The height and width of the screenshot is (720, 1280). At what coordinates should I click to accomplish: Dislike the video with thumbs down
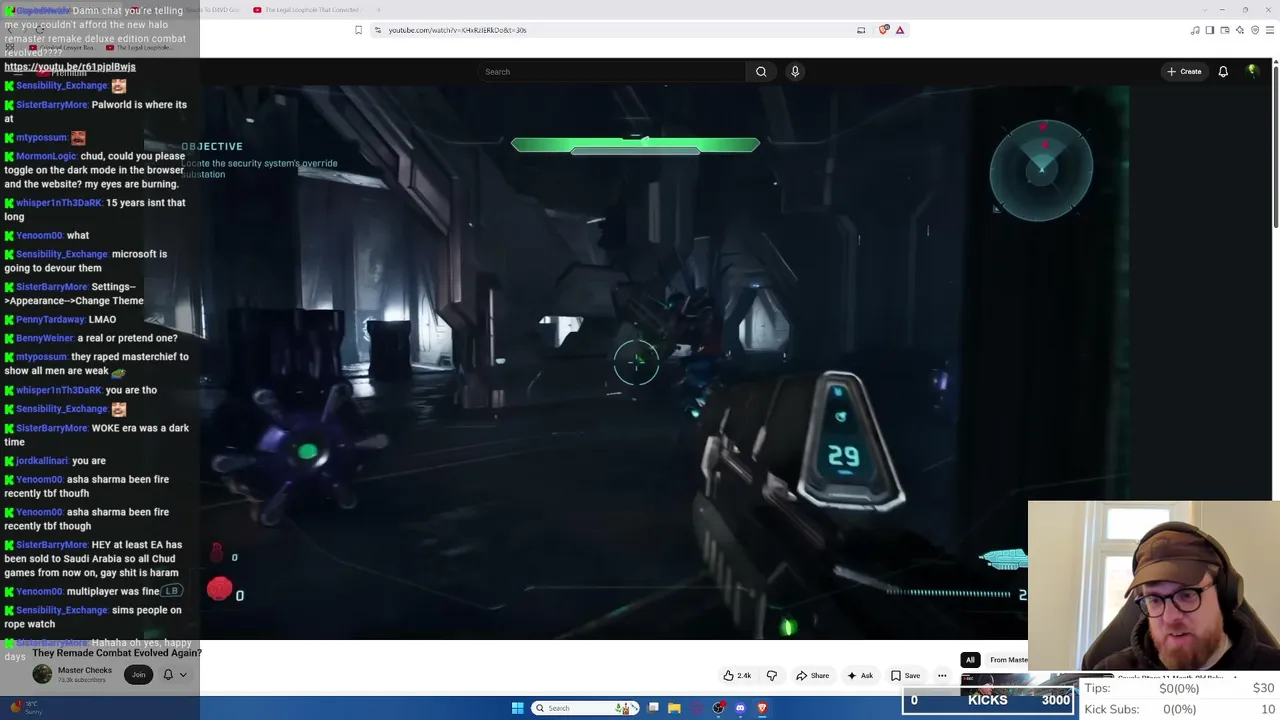point(771,676)
